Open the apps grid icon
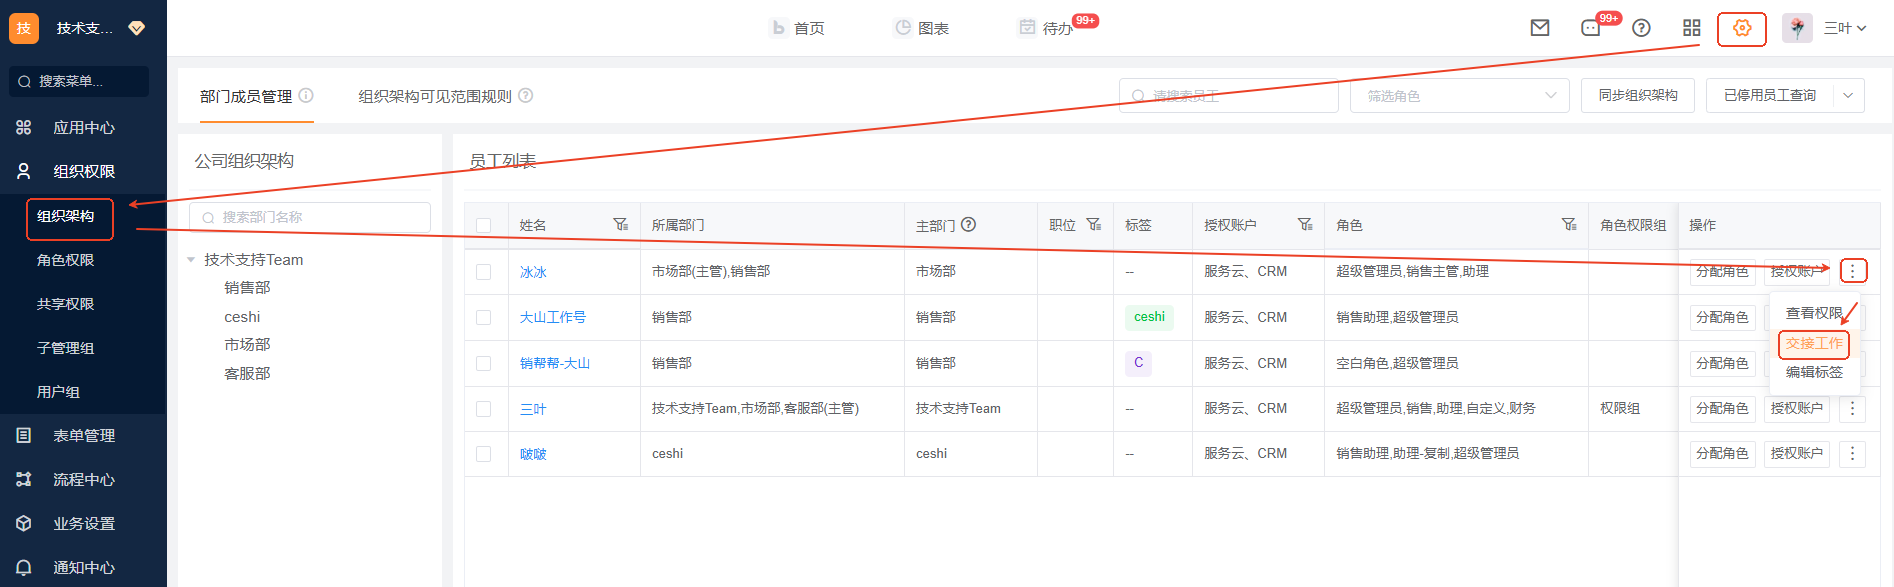The height and width of the screenshot is (587, 1894). click(1692, 28)
